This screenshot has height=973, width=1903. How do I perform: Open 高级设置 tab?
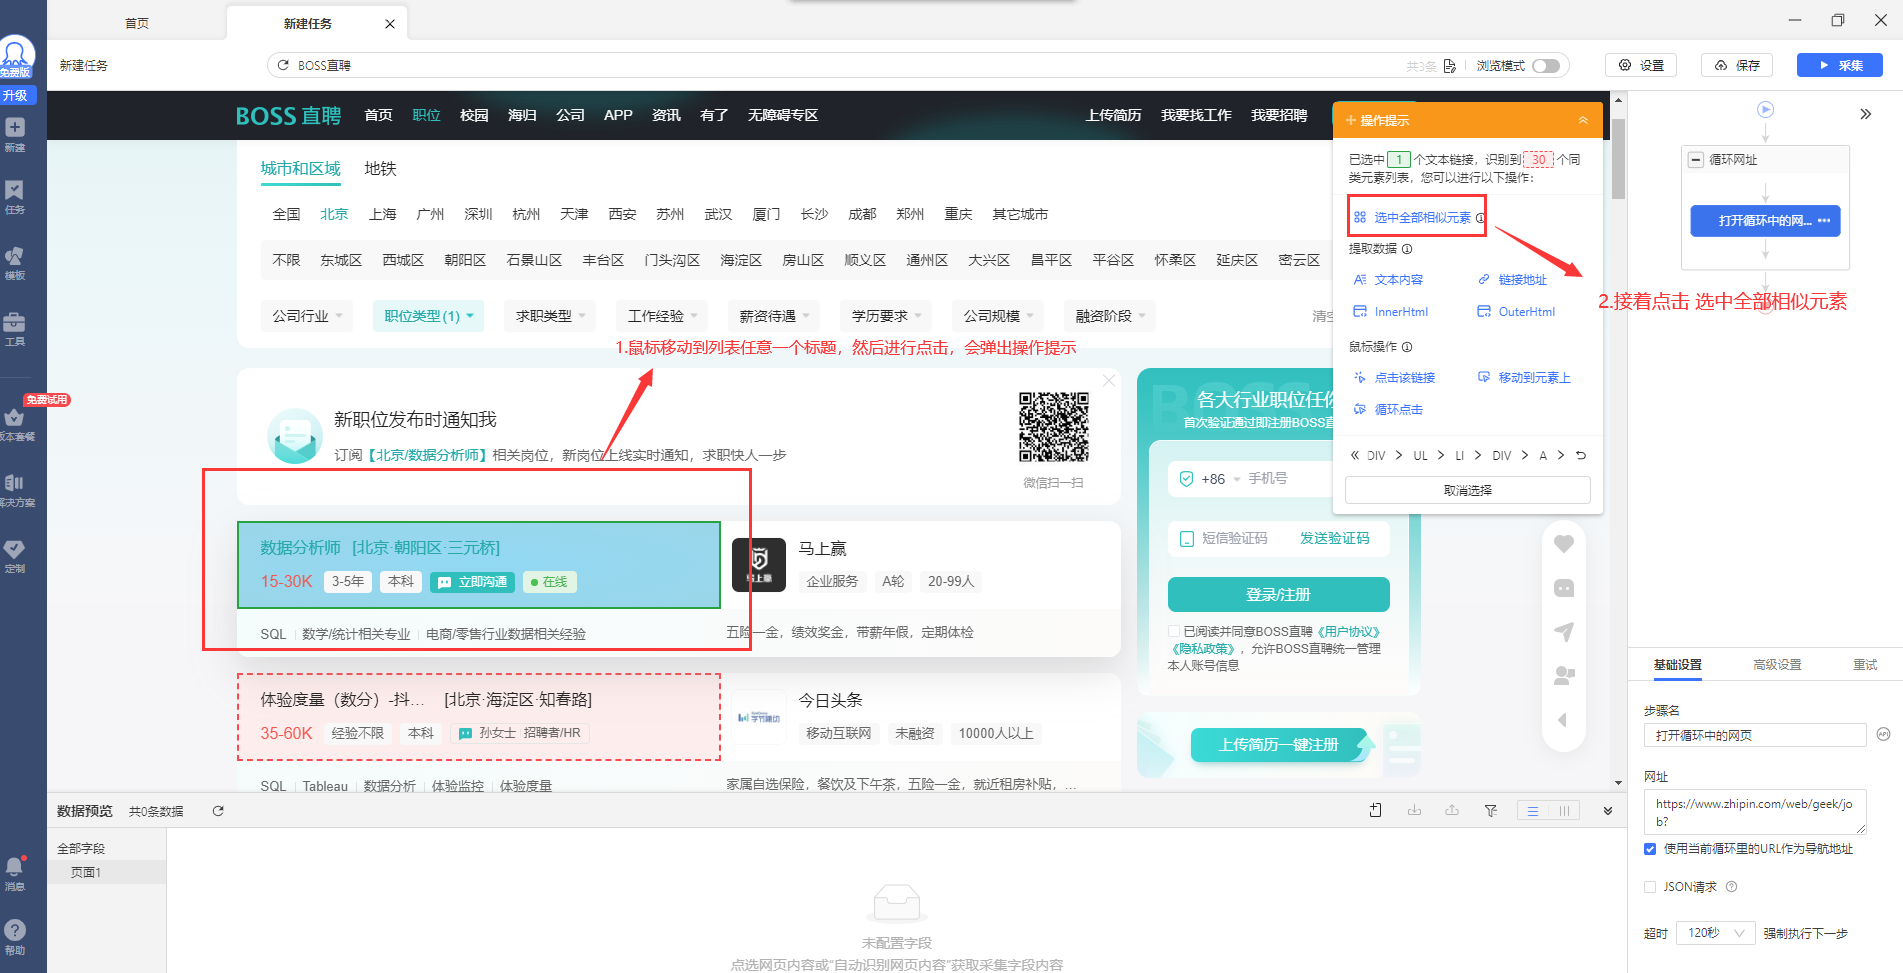click(x=1777, y=665)
